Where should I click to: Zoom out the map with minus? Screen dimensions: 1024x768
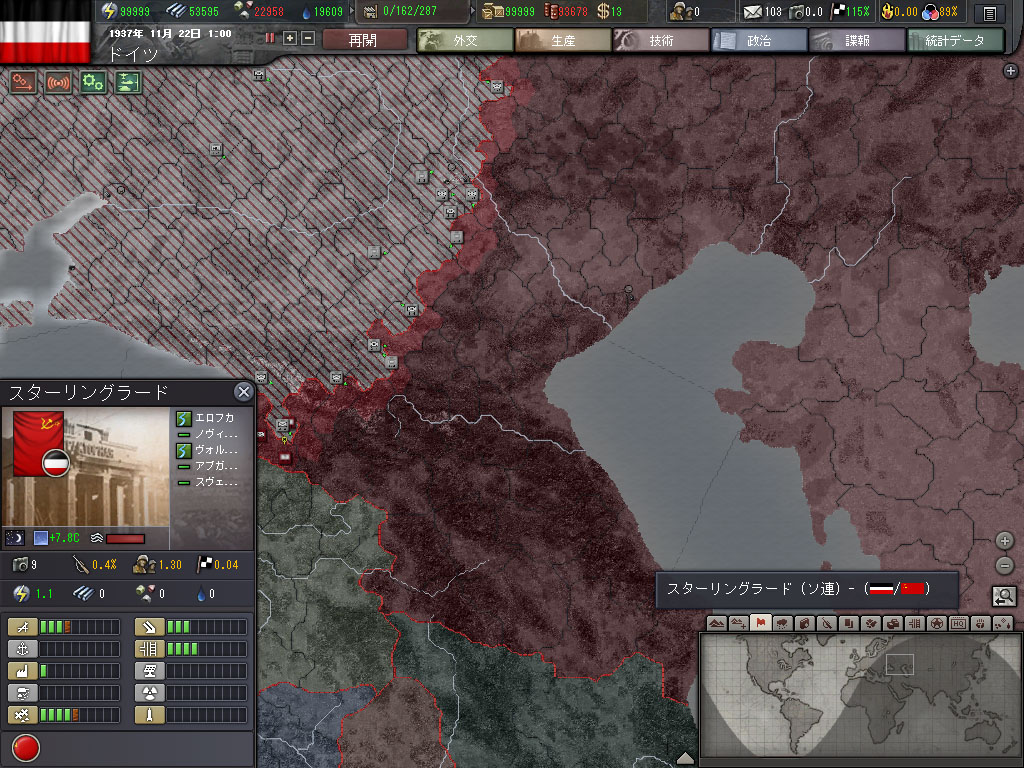pos(1004,565)
